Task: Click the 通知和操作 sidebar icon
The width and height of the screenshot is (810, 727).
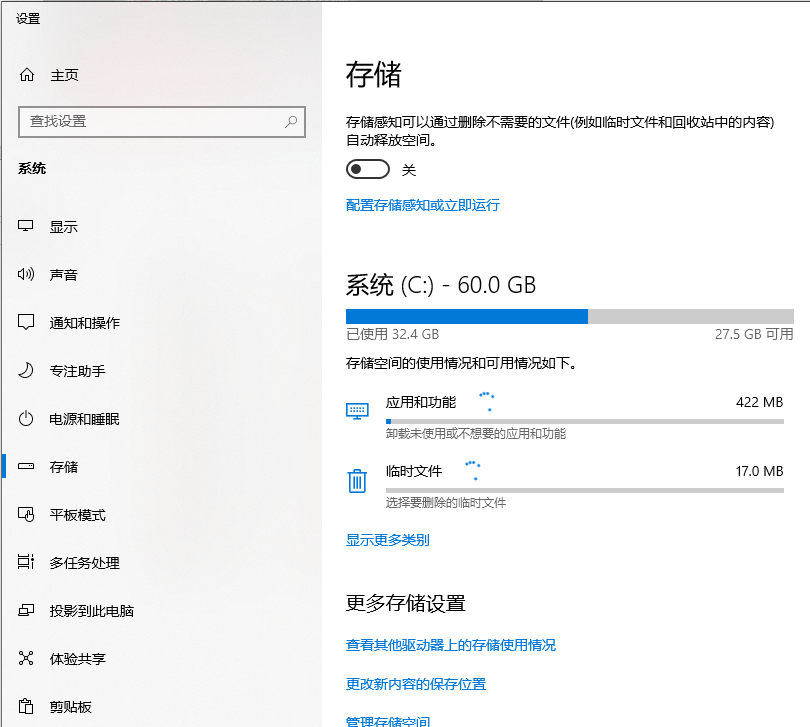Action: point(27,322)
